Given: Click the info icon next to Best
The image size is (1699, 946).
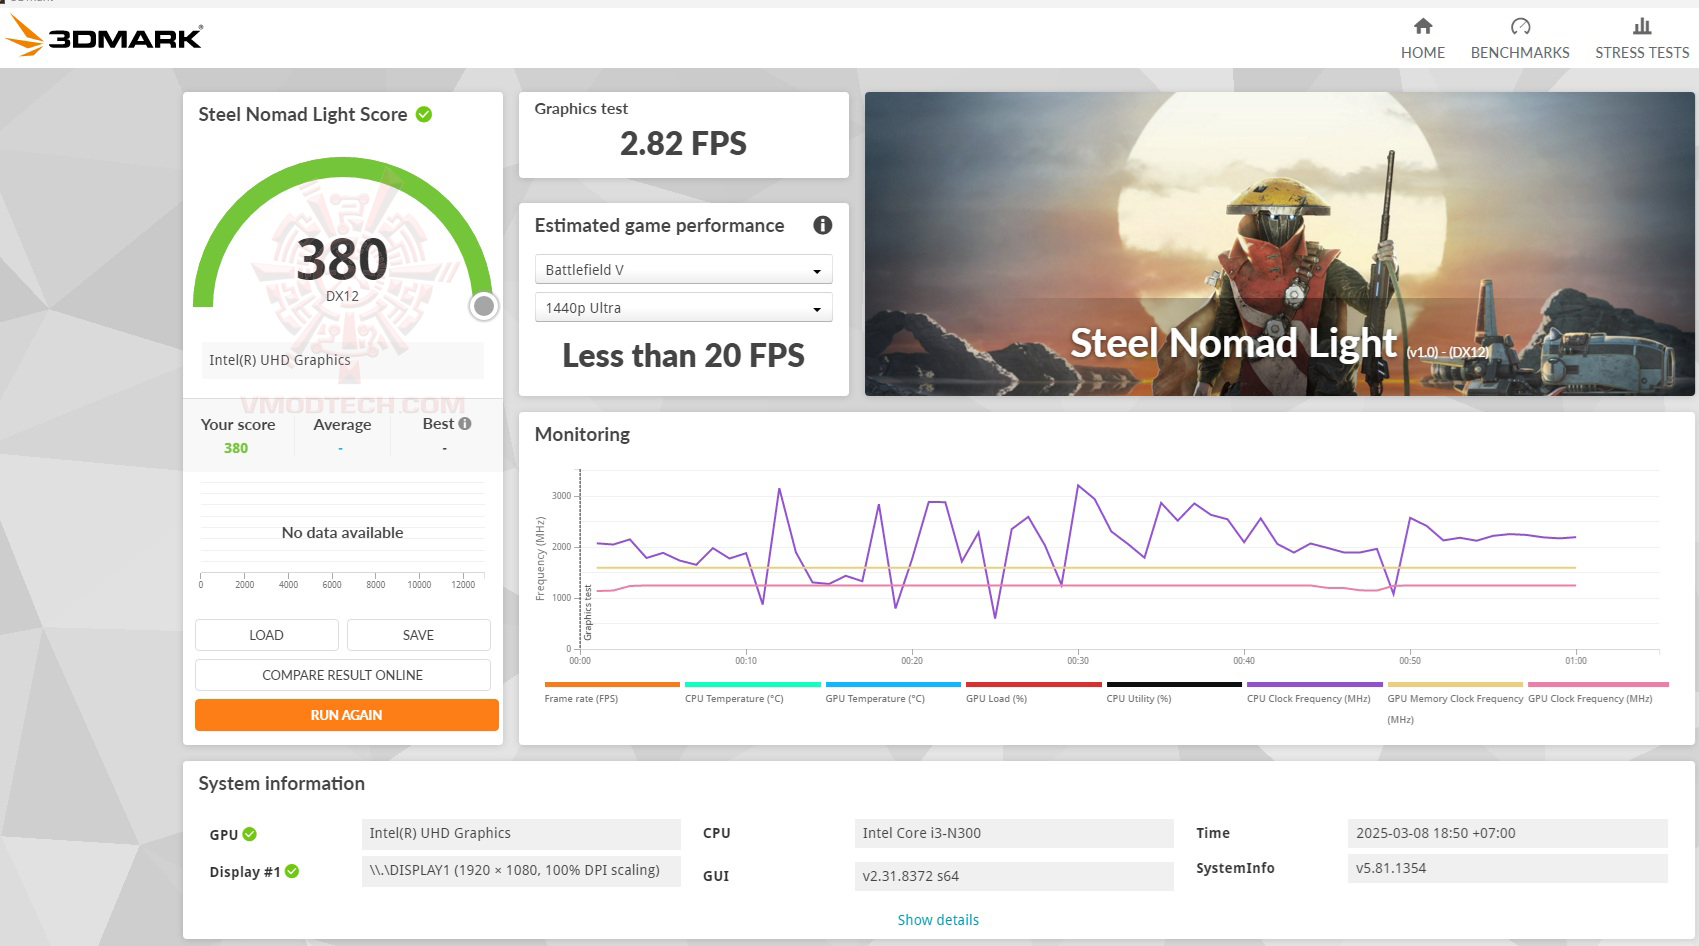Looking at the screenshot, I should pyautogui.click(x=465, y=423).
